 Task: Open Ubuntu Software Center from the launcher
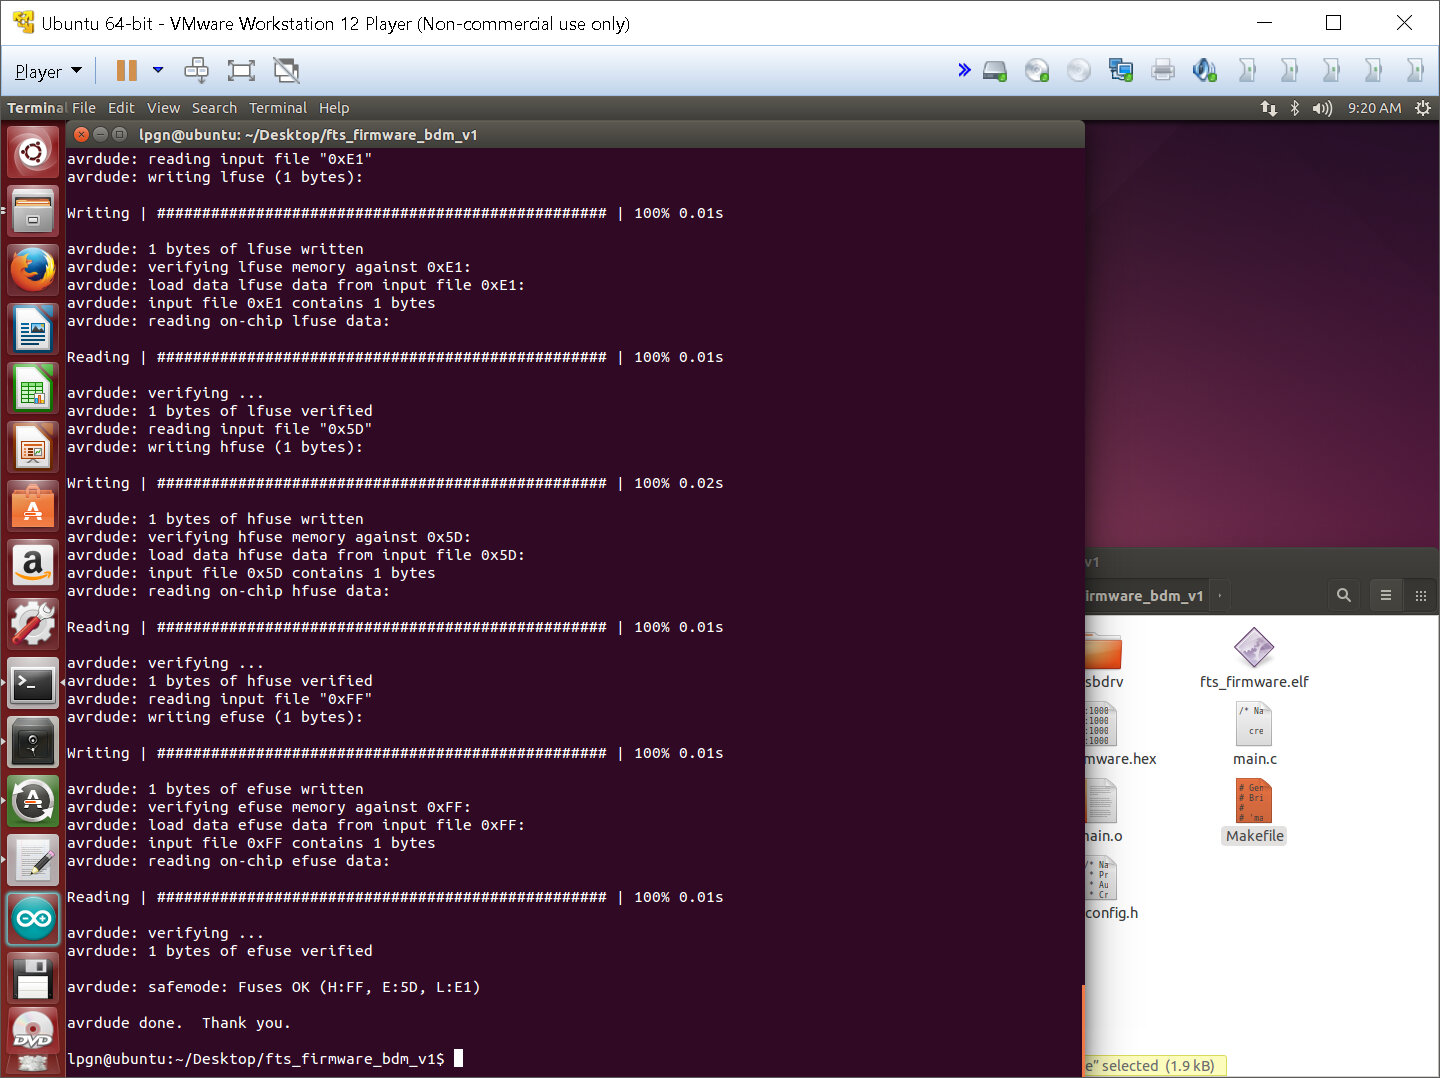[x=33, y=507]
